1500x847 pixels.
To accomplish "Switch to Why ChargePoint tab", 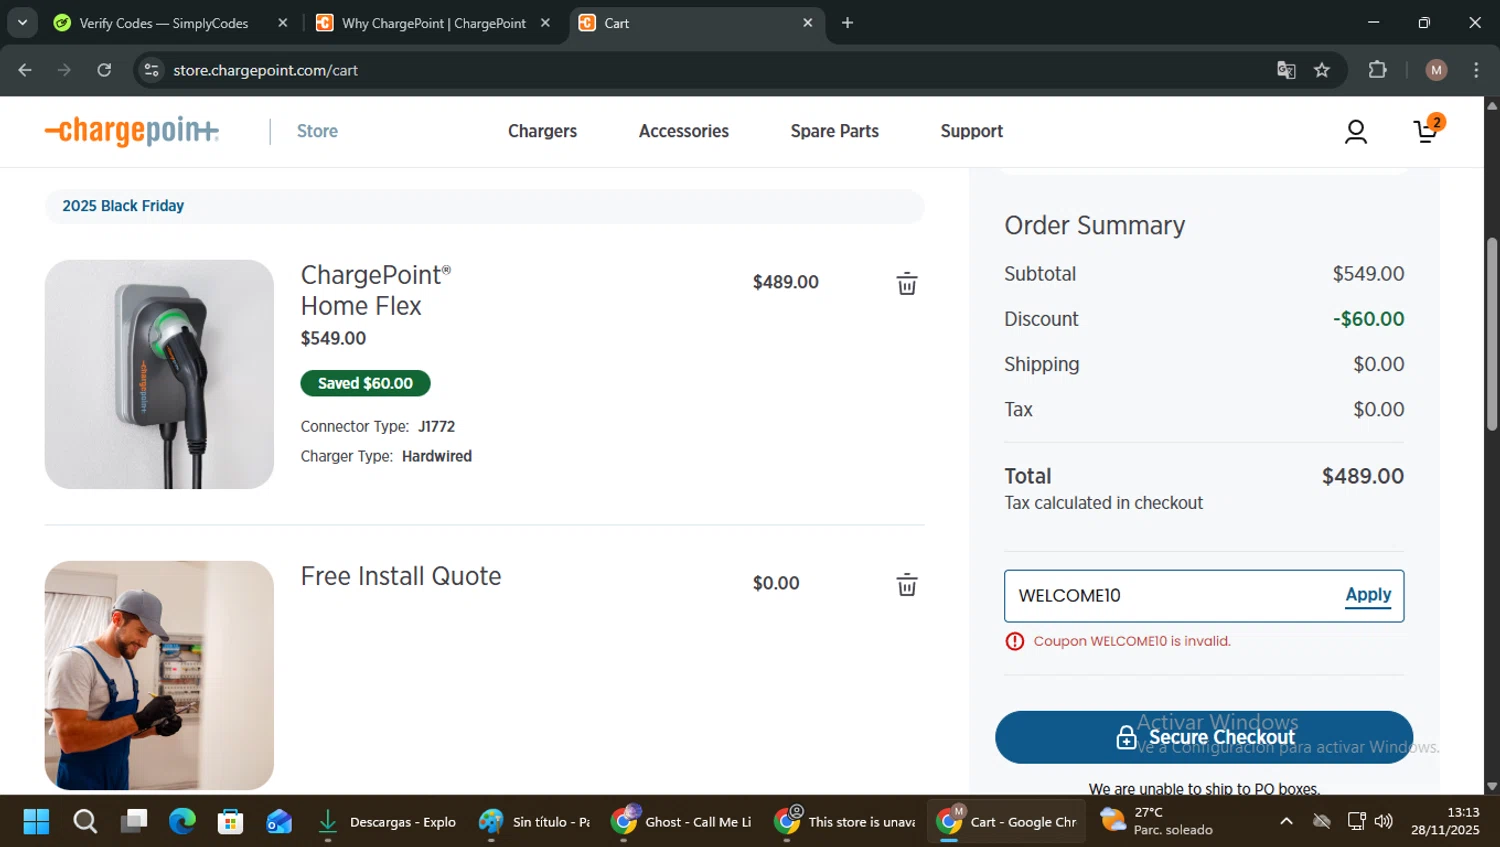I will 433,23.
